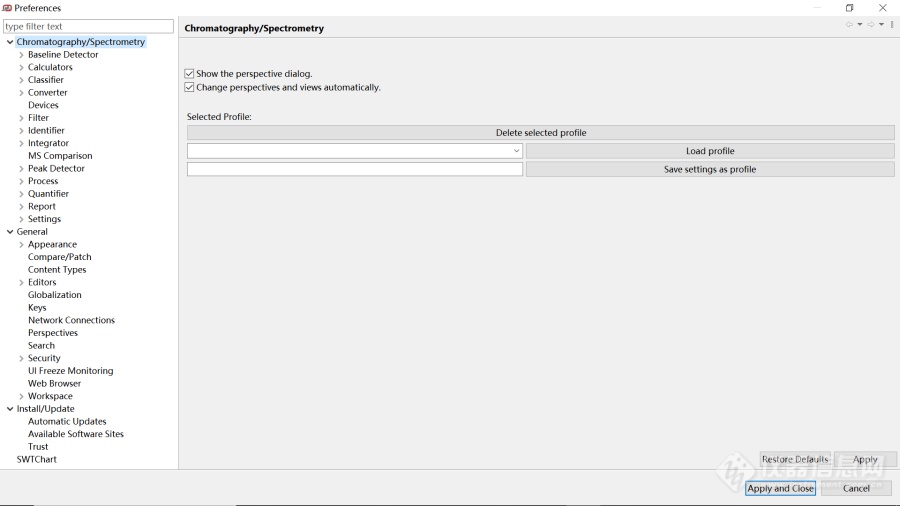This screenshot has height=506, width=900.
Task: Click the Save settings as profile button
Action: click(x=710, y=170)
